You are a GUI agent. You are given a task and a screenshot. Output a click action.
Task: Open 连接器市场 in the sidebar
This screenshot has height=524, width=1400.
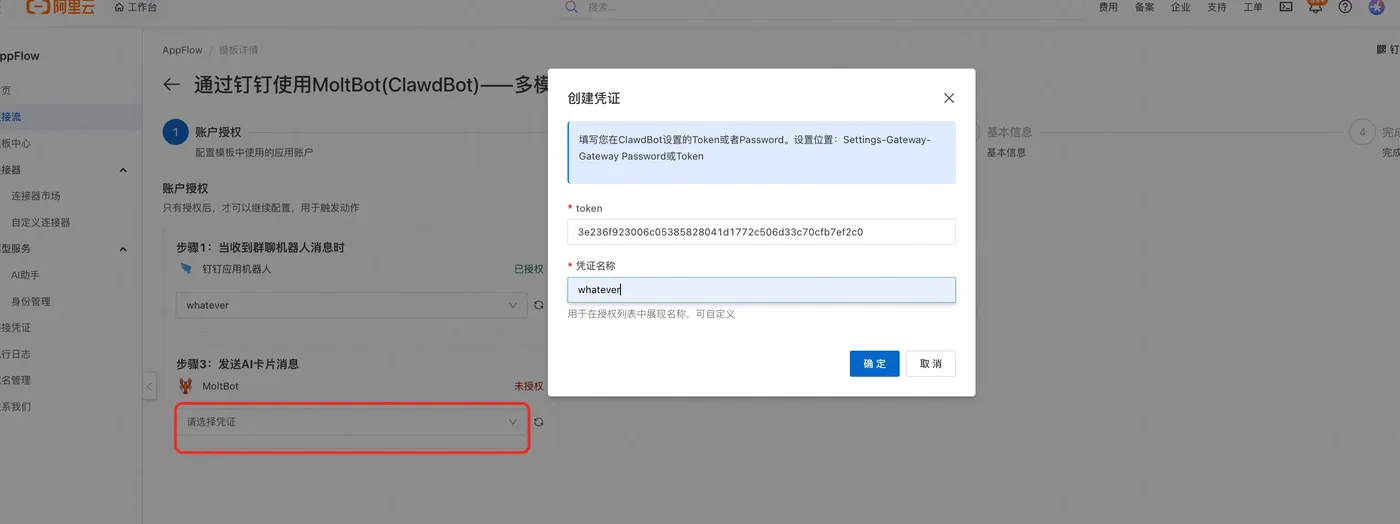point(36,196)
